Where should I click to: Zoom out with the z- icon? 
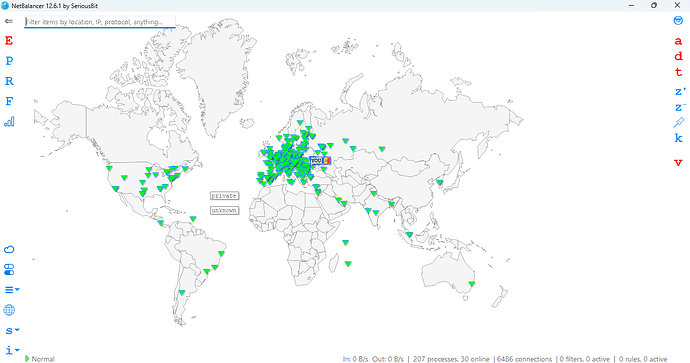680,107
